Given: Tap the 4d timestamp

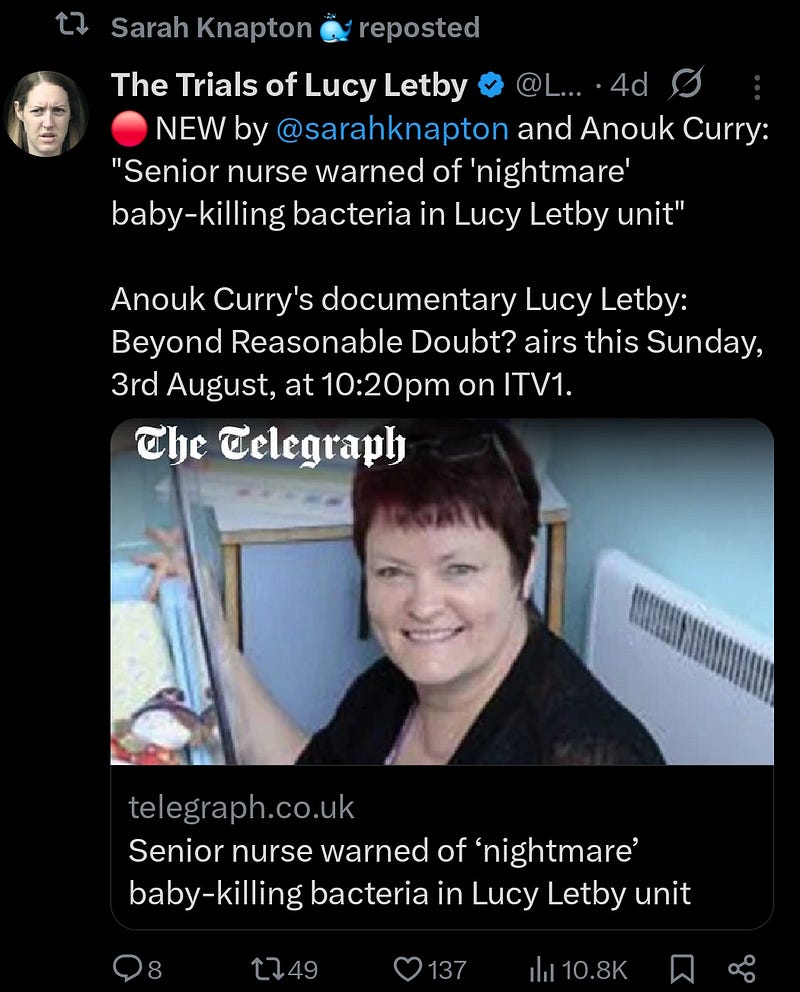Looking at the screenshot, I should coord(629,85).
